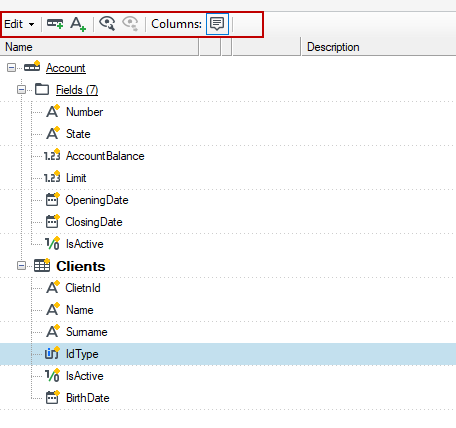The width and height of the screenshot is (456, 428).
Task: Select the BirthDate field
Action: (x=88, y=398)
